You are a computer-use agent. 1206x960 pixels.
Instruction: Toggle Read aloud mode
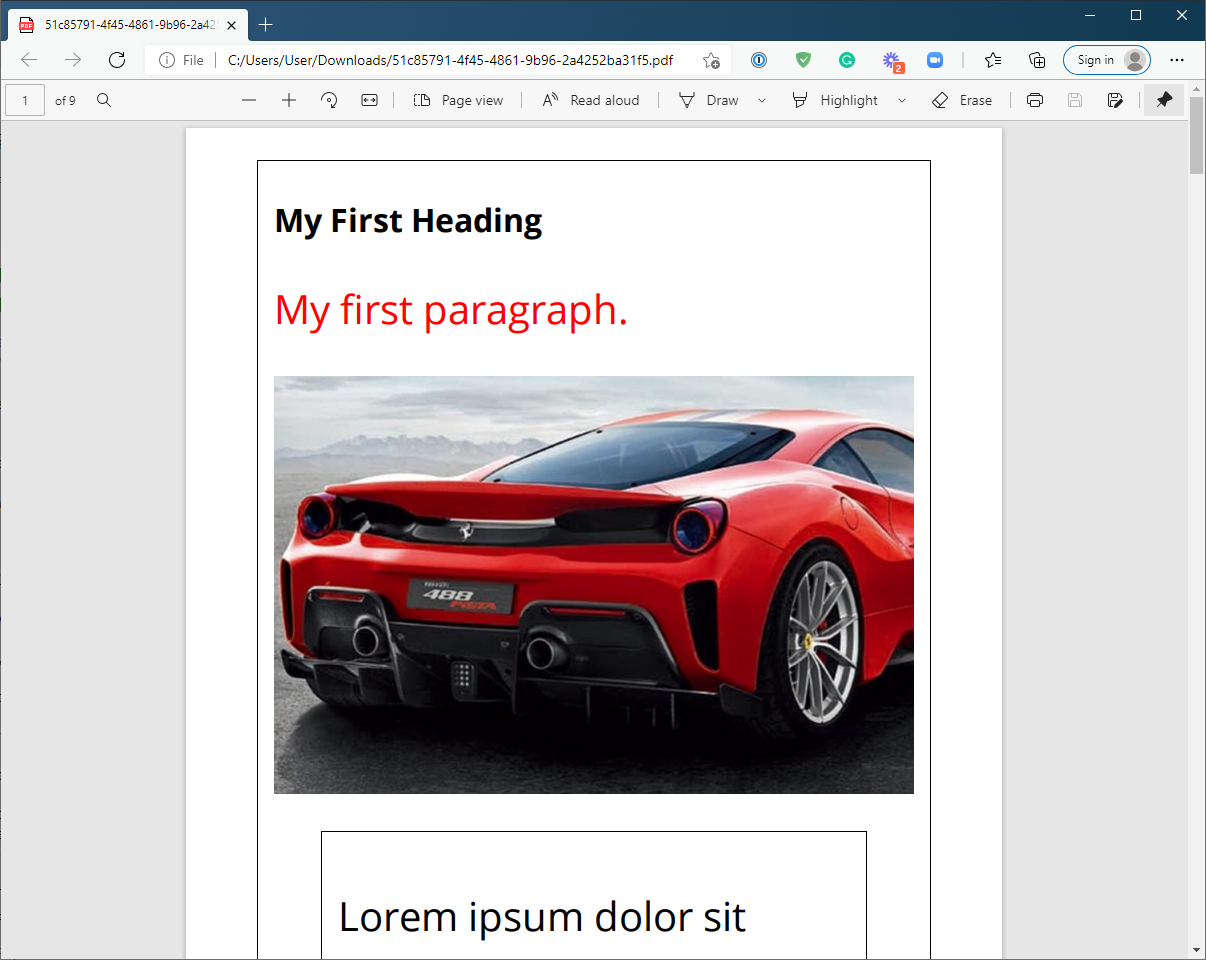(590, 100)
